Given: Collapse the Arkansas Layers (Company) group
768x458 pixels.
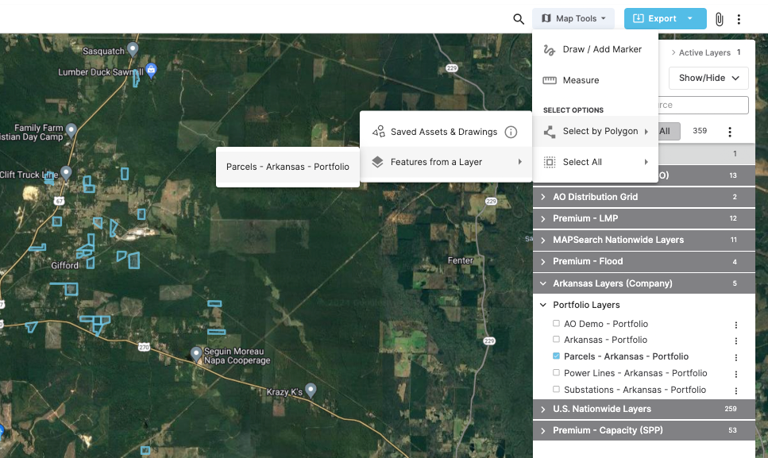Looking at the screenshot, I should 543,284.
